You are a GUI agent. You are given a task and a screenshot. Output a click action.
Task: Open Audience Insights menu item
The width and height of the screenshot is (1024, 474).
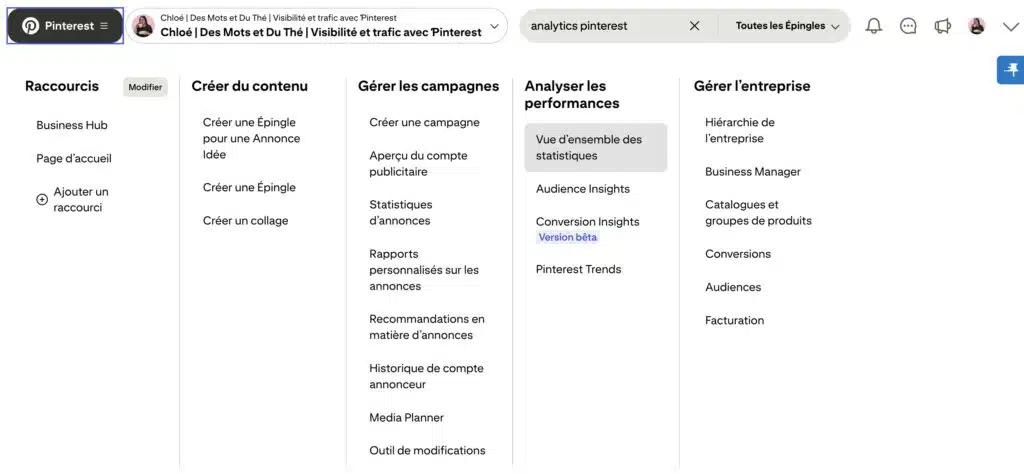(583, 189)
